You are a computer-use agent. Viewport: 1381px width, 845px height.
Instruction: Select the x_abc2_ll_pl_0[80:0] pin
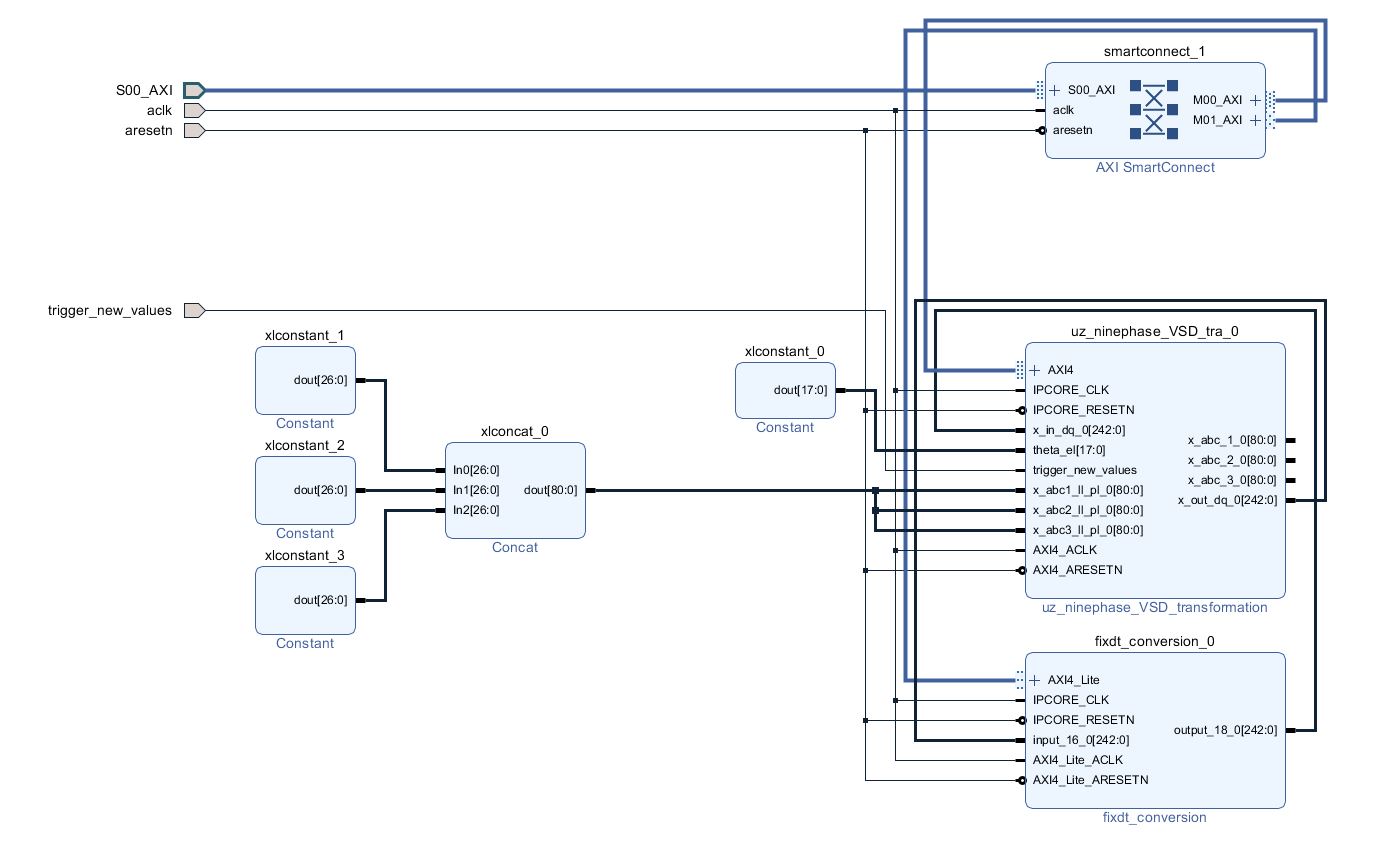(1087, 510)
